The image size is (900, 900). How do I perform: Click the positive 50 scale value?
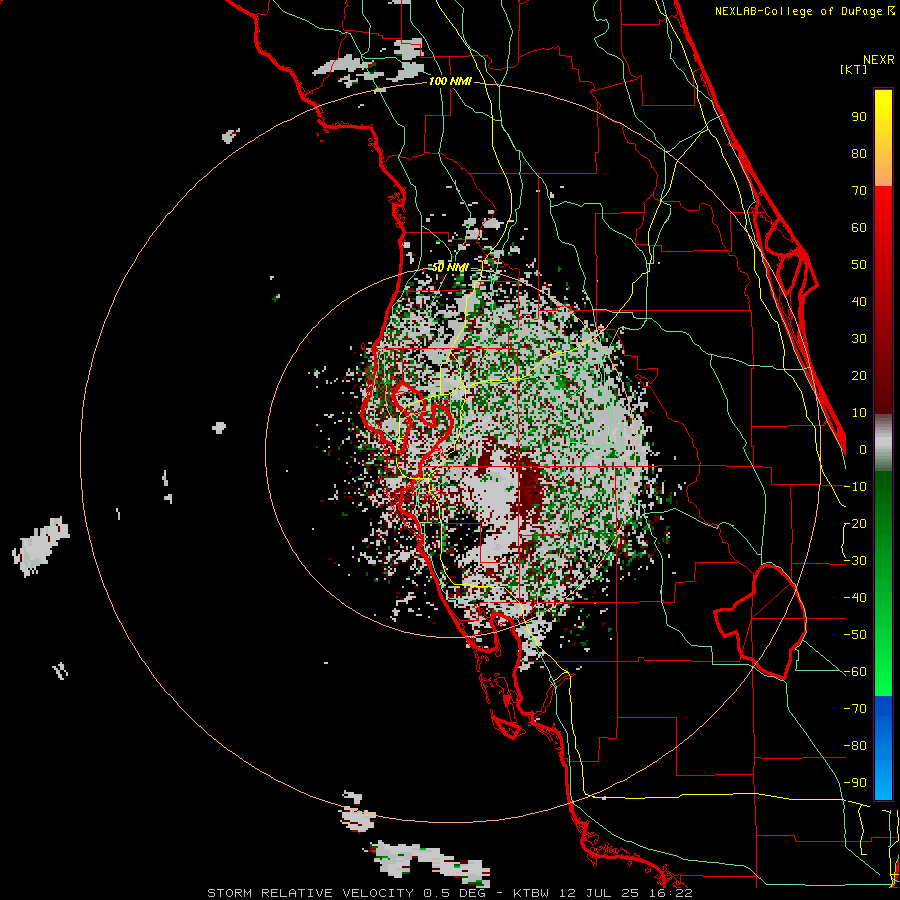point(859,265)
